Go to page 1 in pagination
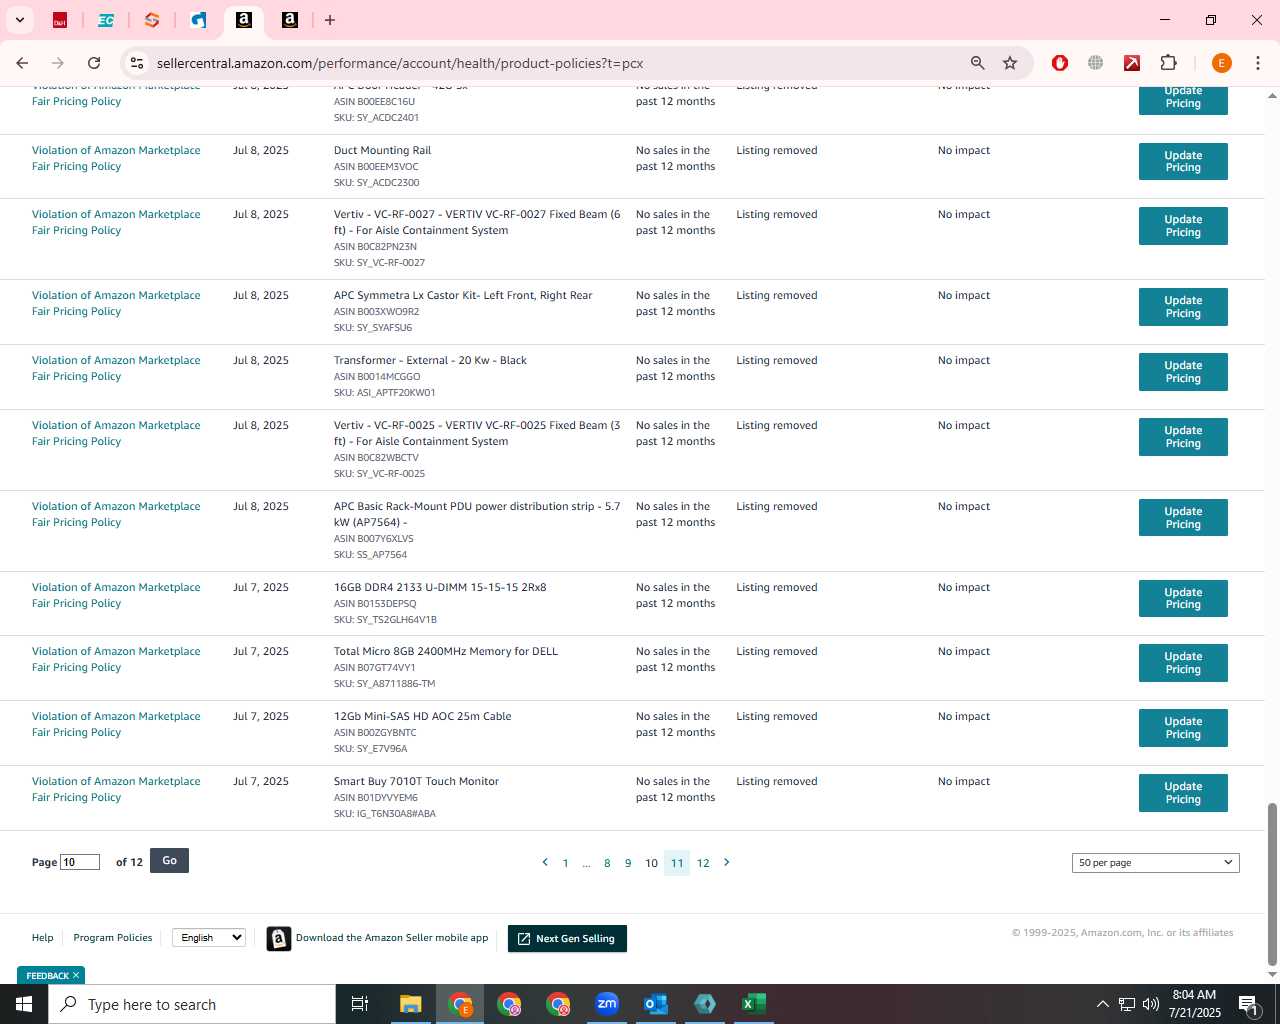 (565, 863)
